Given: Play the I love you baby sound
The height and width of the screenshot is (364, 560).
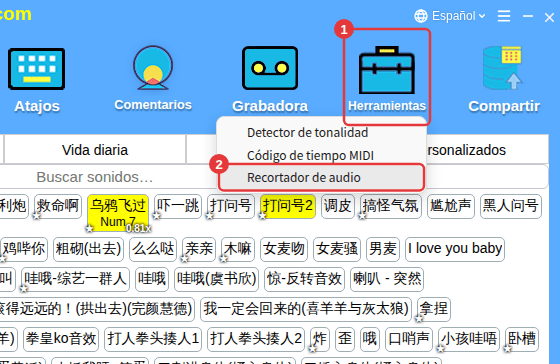Looking at the screenshot, I should click(x=455, y=249).
